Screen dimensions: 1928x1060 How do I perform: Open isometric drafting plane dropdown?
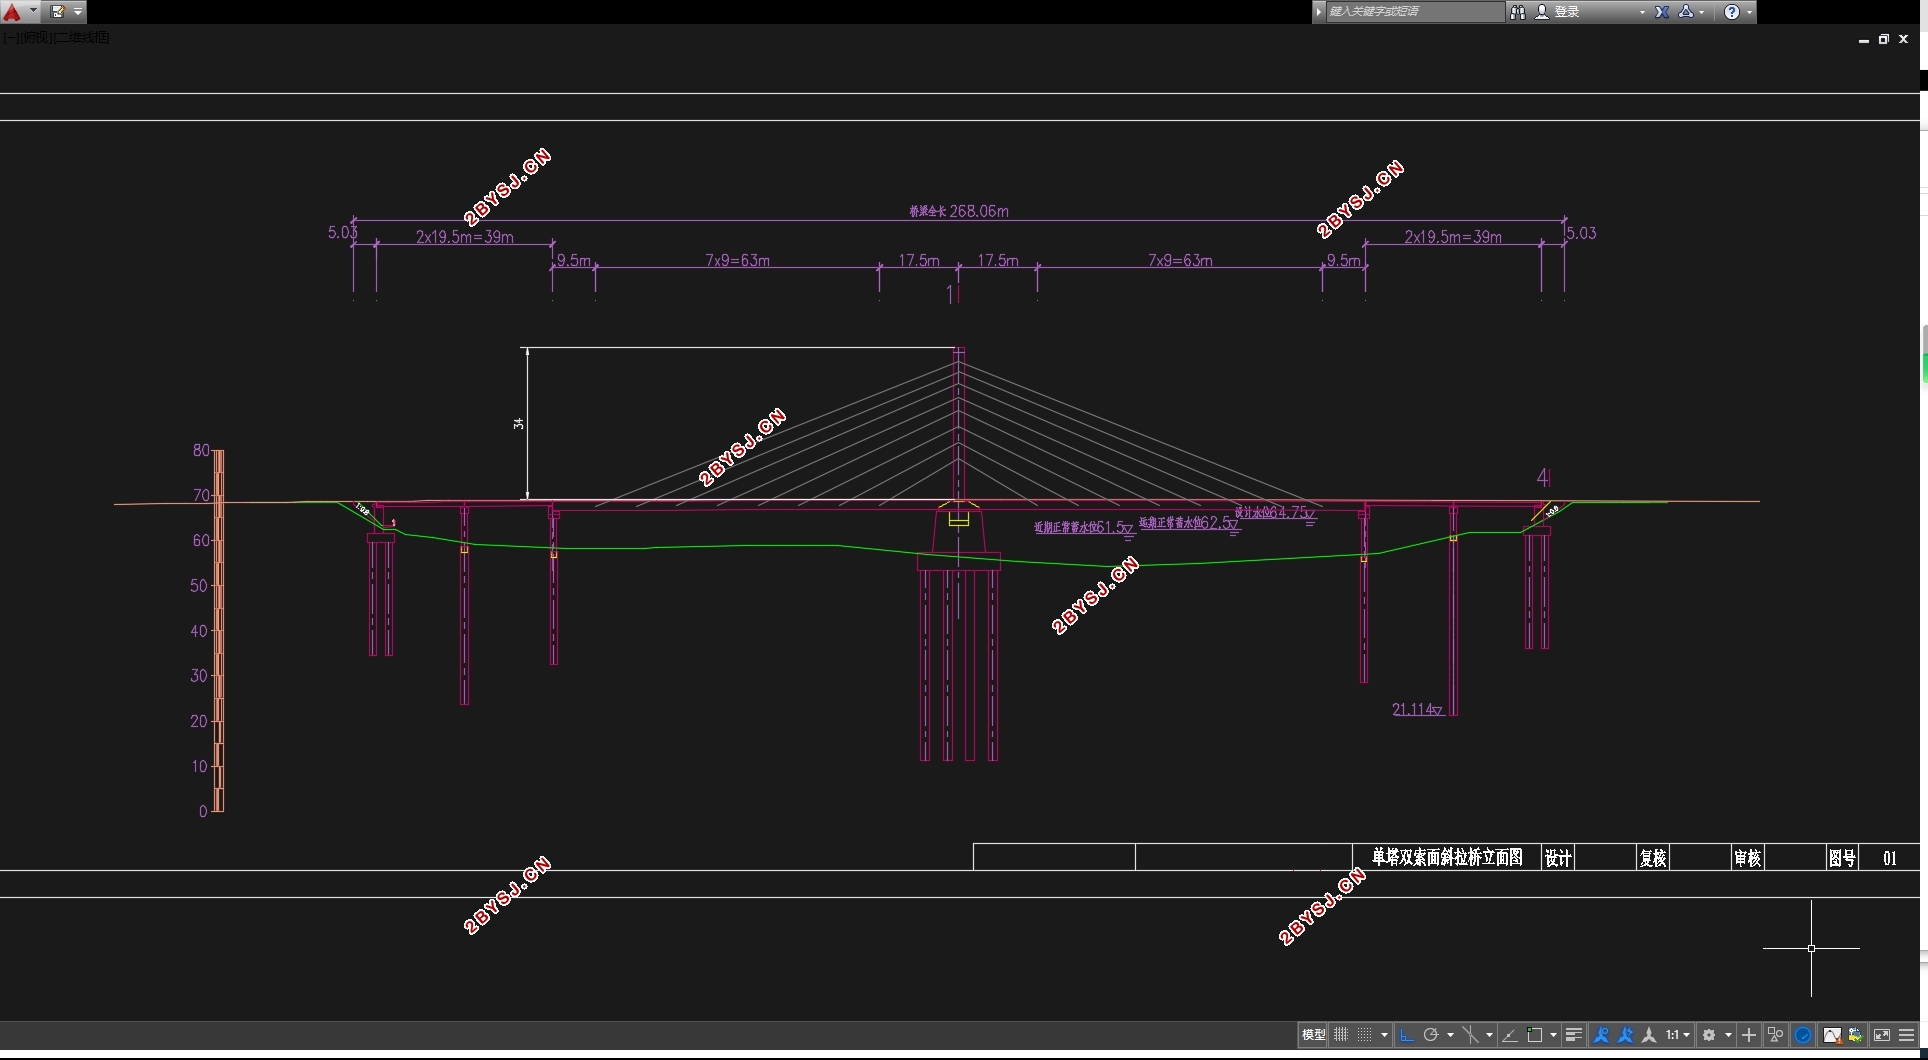[1489, 1035]
